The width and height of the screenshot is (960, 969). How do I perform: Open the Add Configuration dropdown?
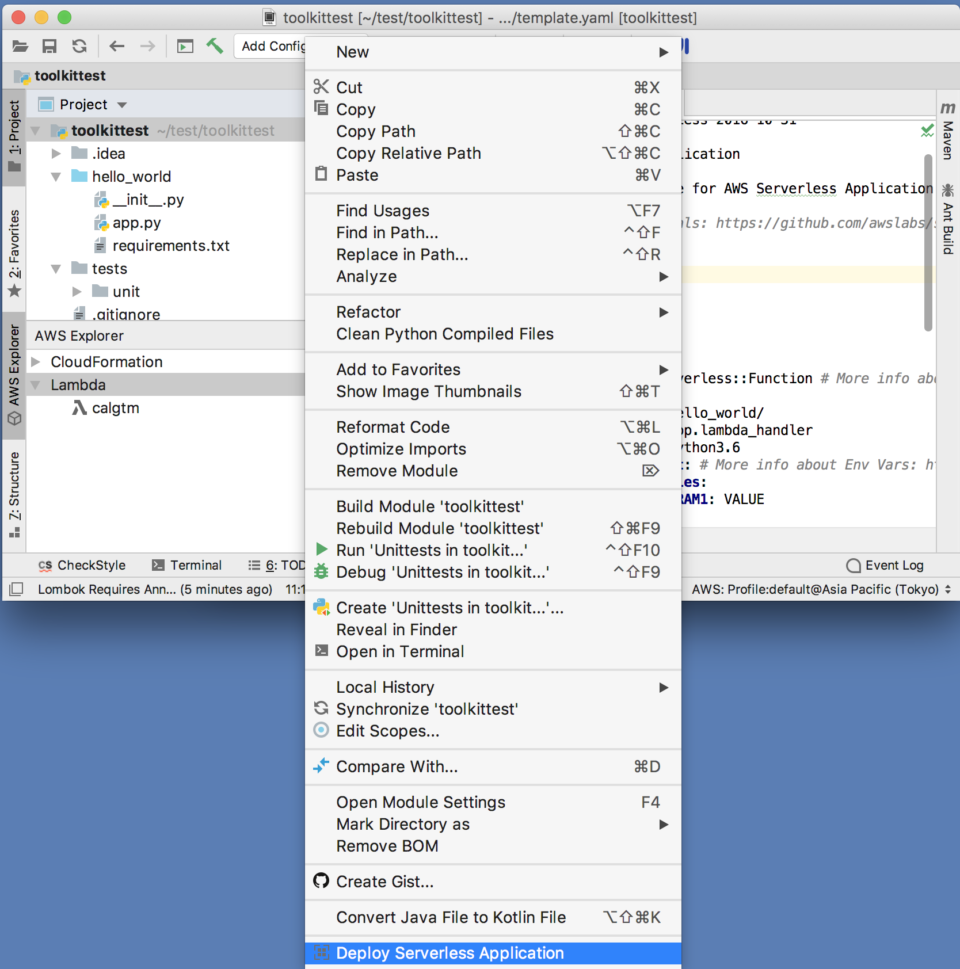click(x=272, y=46)
